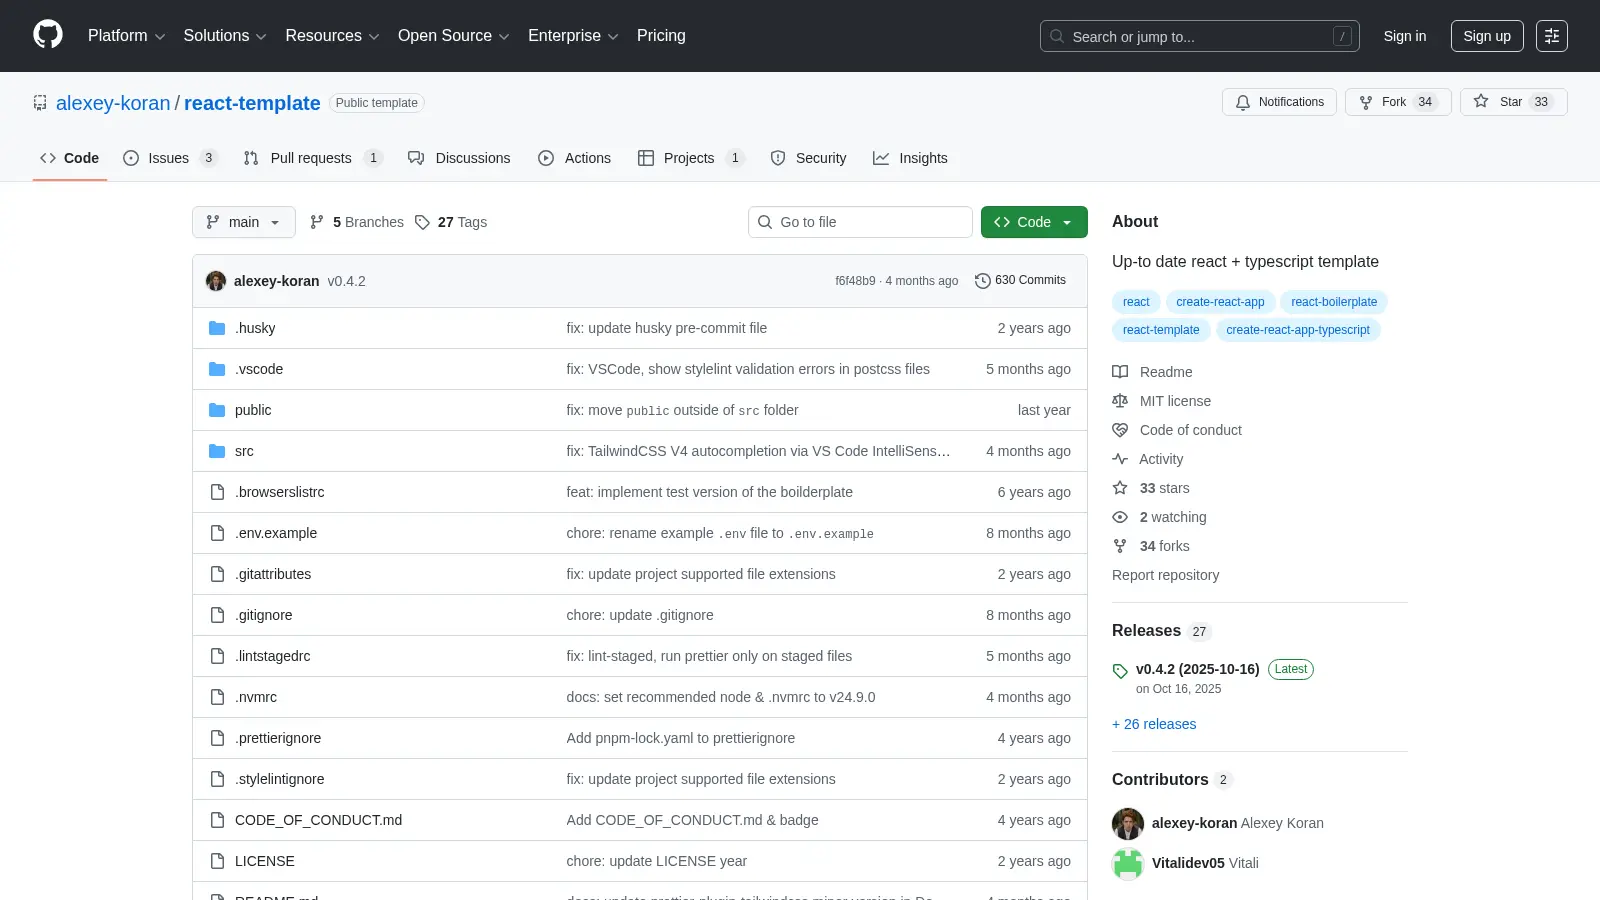Open the + 26 releases link

coord(1154,724)
